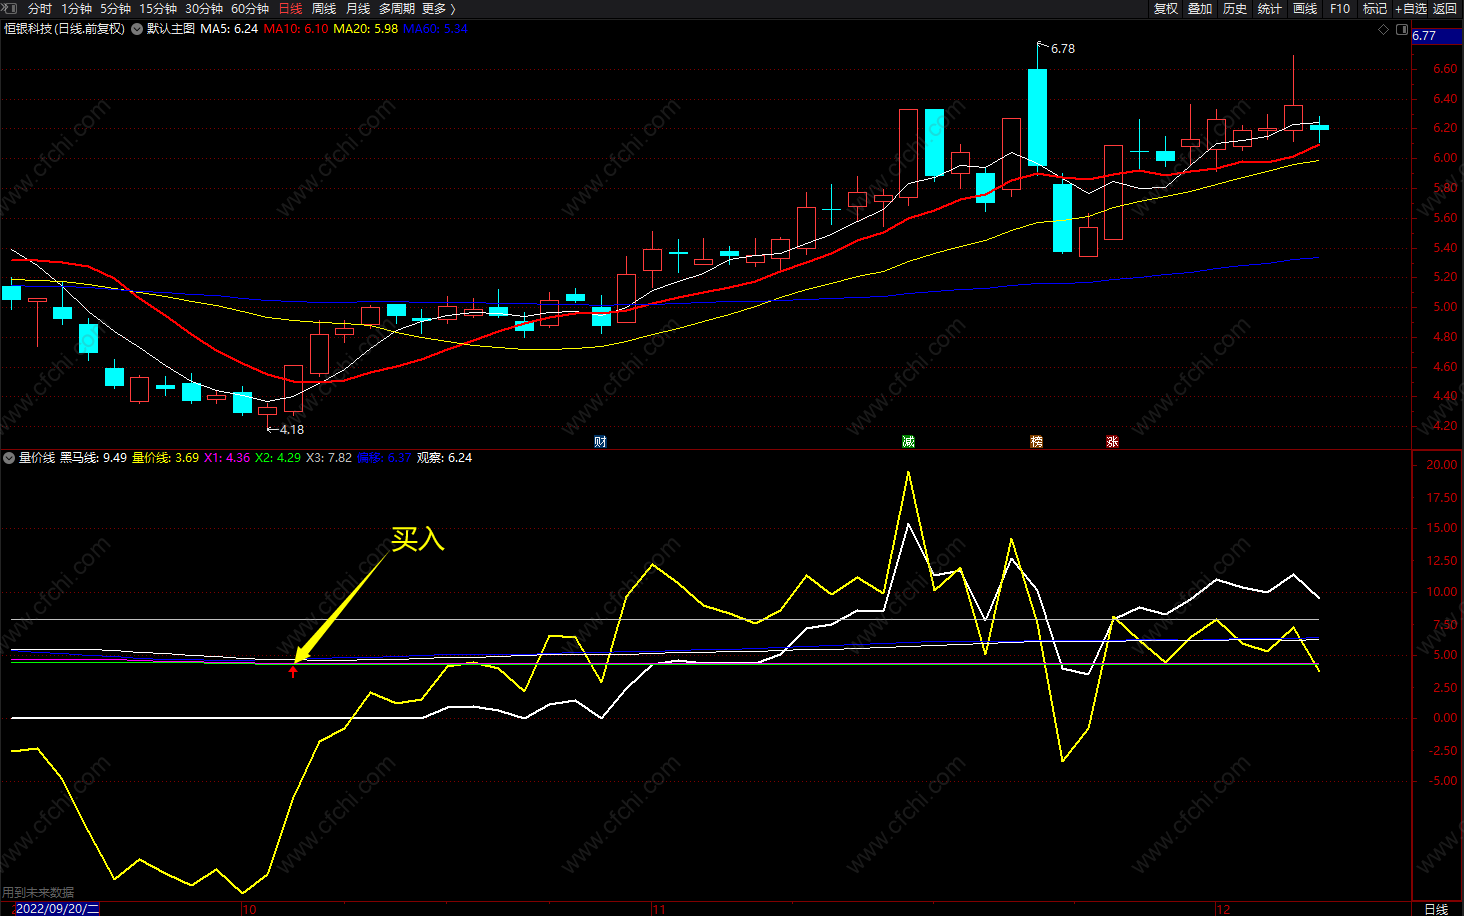
Task: Click the X1: 4.36 value
Action: (227, 458)
